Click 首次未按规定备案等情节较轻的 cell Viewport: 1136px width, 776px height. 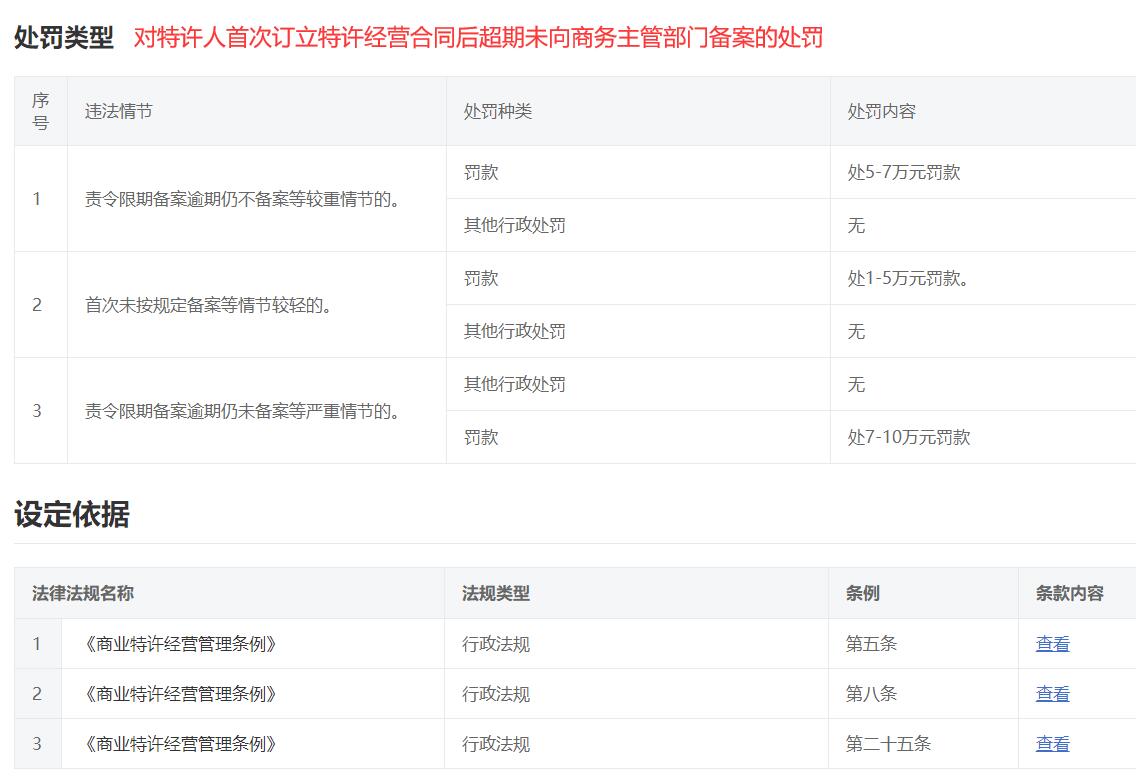209,305
